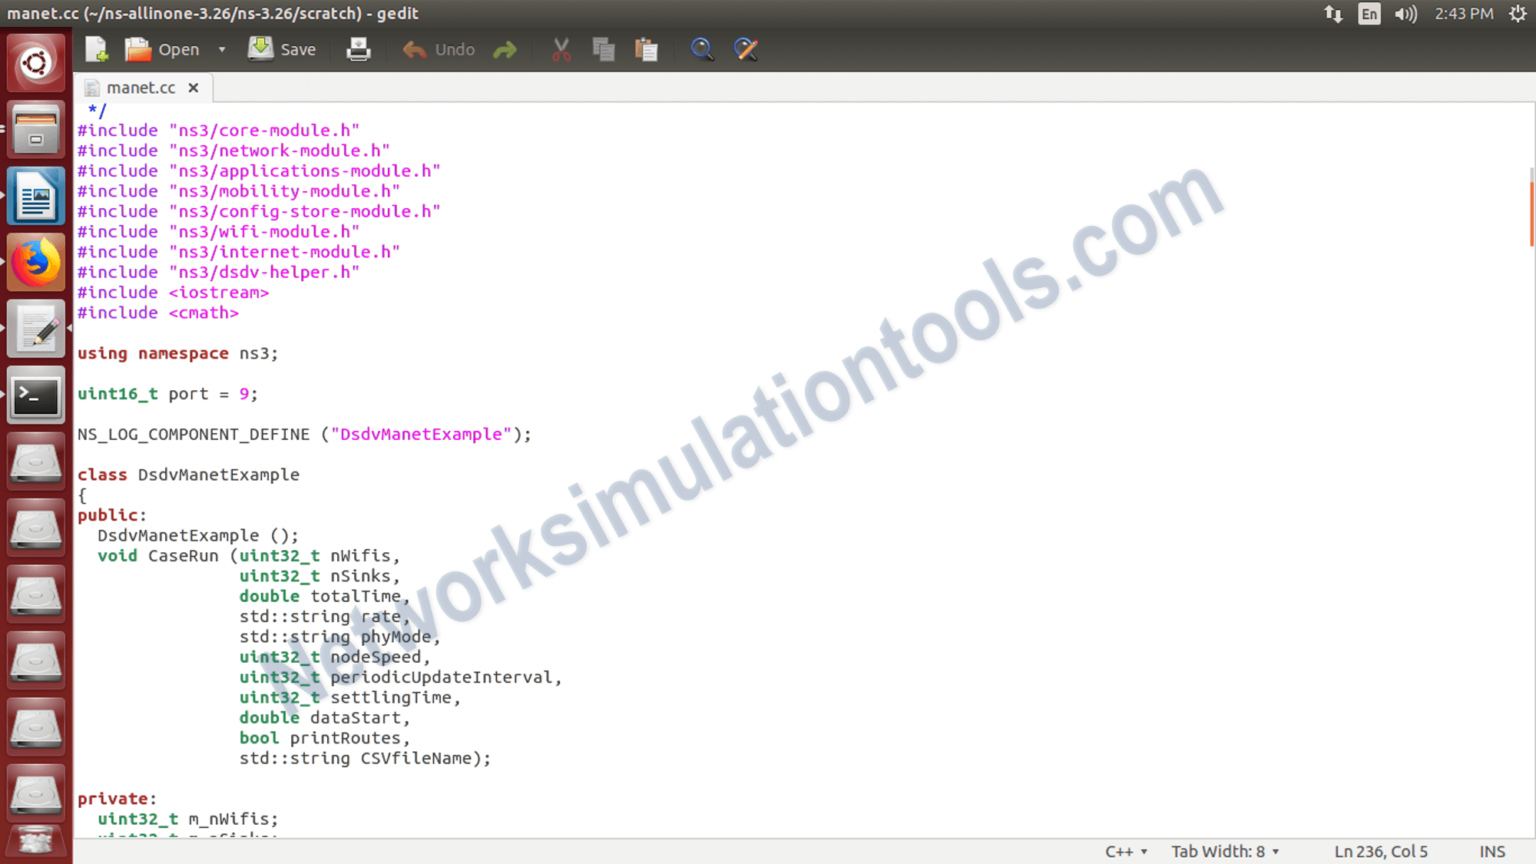
Task: Select the Print icon
Action: click(358, 48)
